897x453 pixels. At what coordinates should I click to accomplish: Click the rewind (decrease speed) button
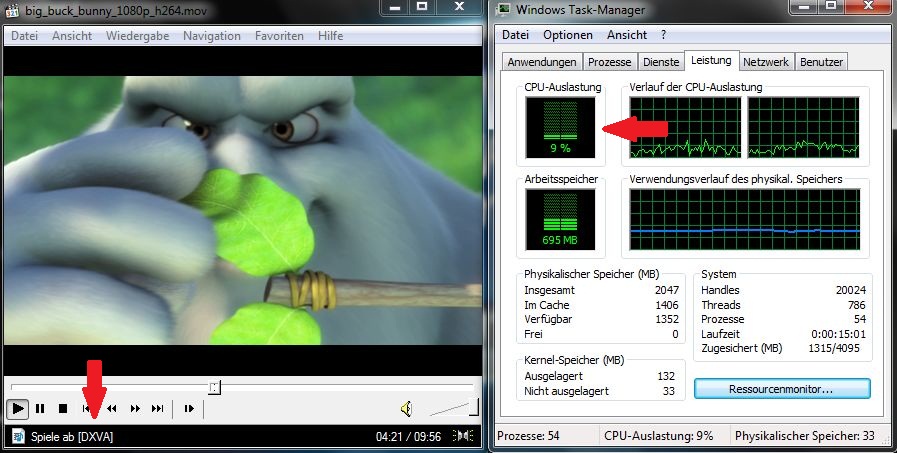click(x=112, y=408)
